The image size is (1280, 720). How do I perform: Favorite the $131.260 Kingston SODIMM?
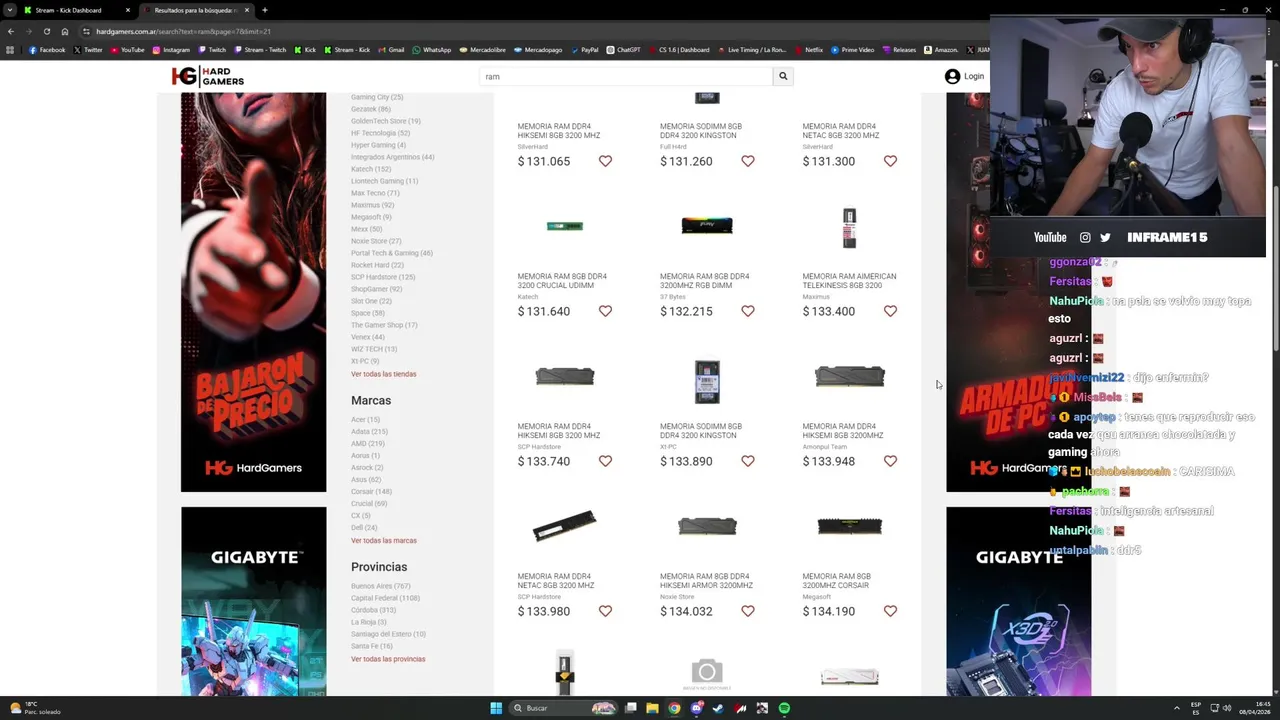pos(748,161)
